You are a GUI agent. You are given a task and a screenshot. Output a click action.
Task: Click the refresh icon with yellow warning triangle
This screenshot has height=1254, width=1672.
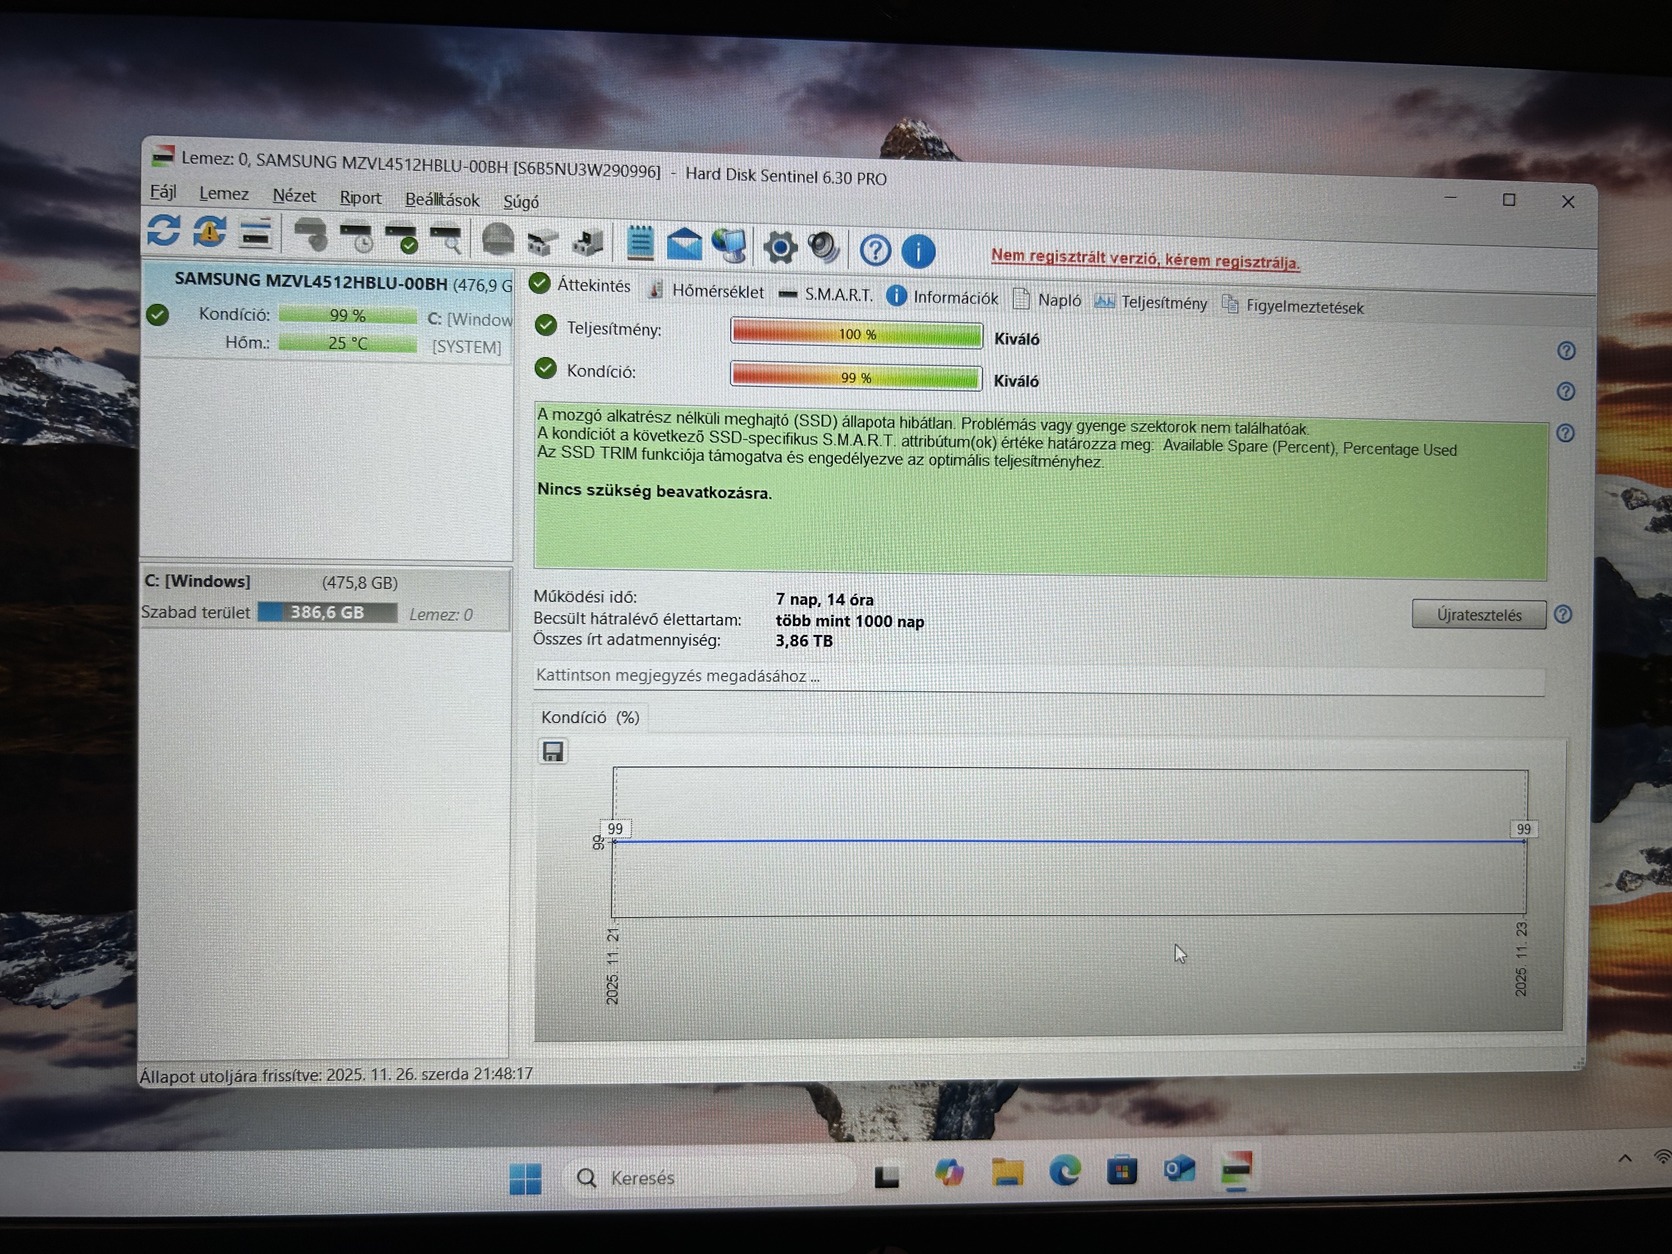point(209,232)
